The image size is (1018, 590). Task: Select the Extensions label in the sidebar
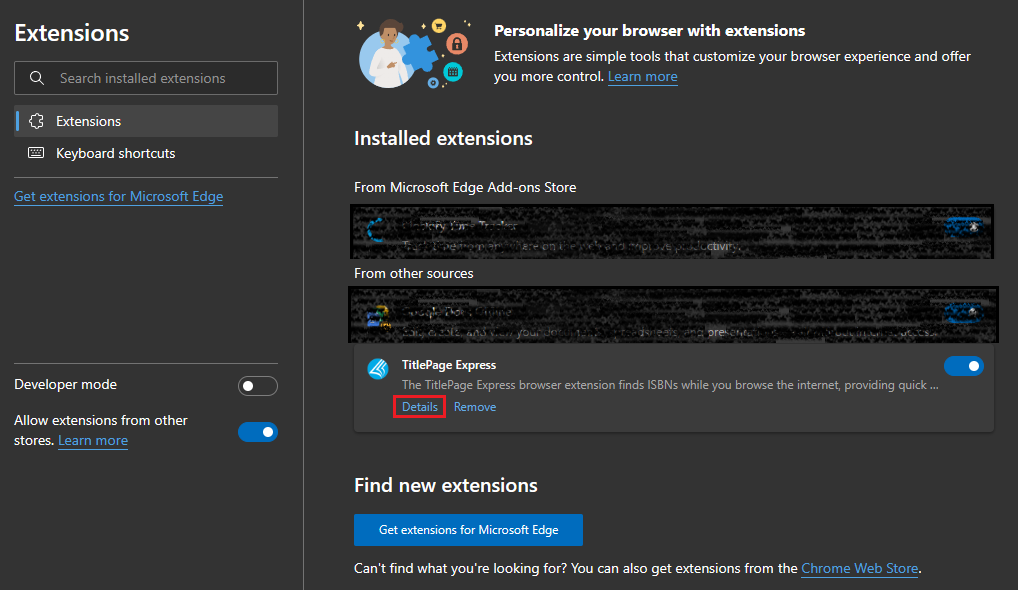click(88, 121)
